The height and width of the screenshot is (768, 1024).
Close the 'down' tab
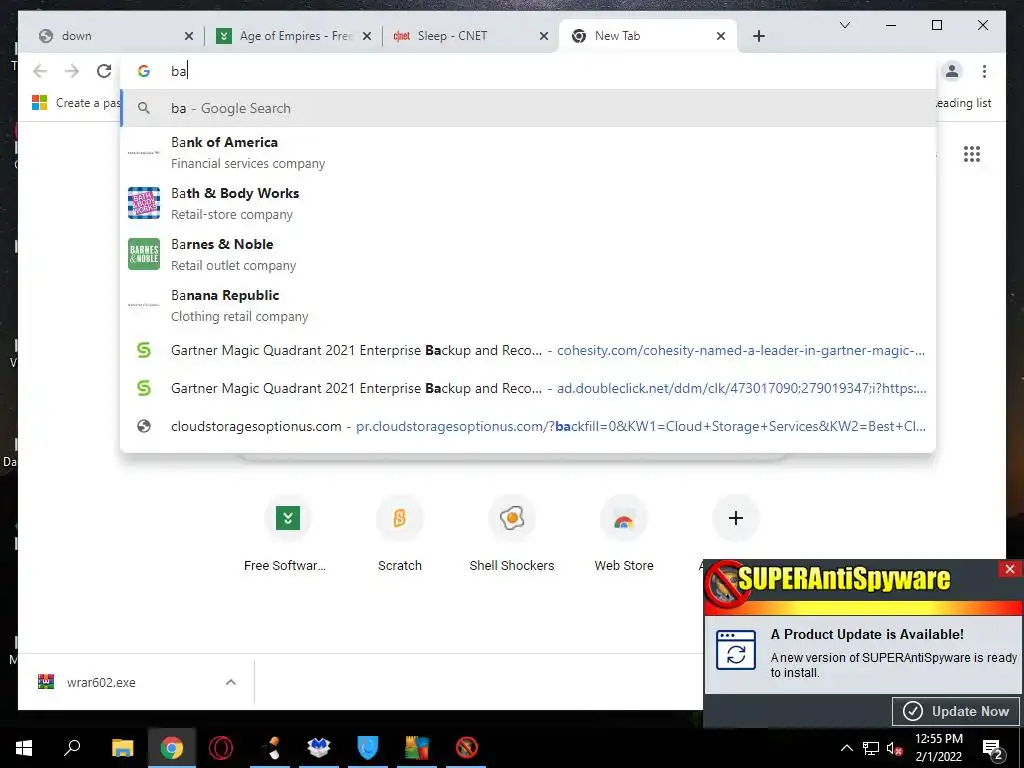pyautogui.click(x=189, y=36)
